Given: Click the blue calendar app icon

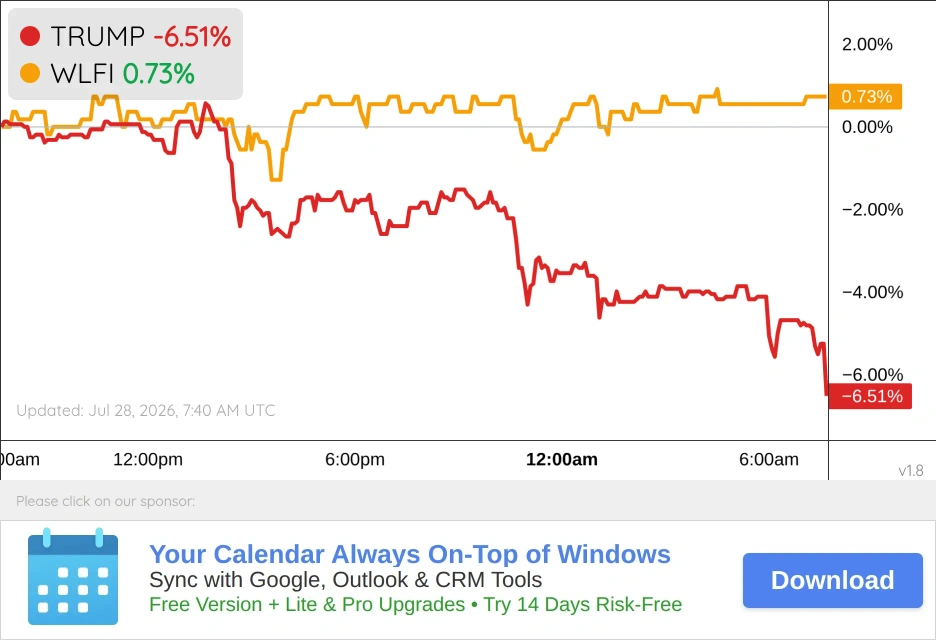Looking at the screenshot, I should point(73,576).
